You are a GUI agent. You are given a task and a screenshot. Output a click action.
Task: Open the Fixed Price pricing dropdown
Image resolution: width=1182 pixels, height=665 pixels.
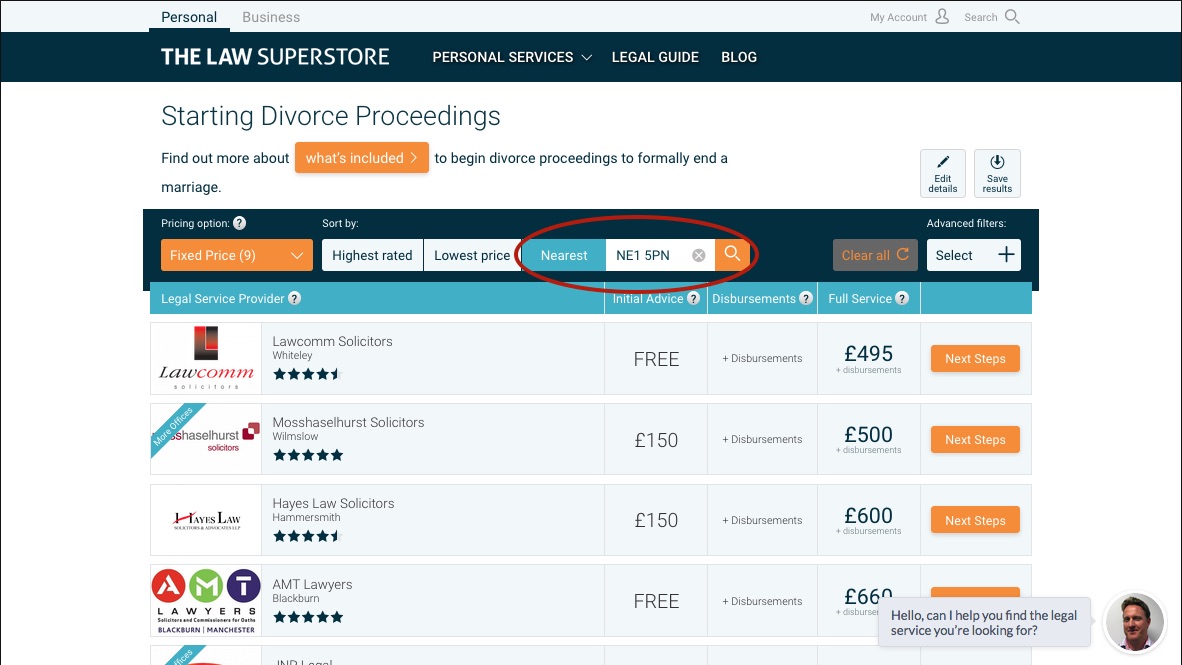236,255
